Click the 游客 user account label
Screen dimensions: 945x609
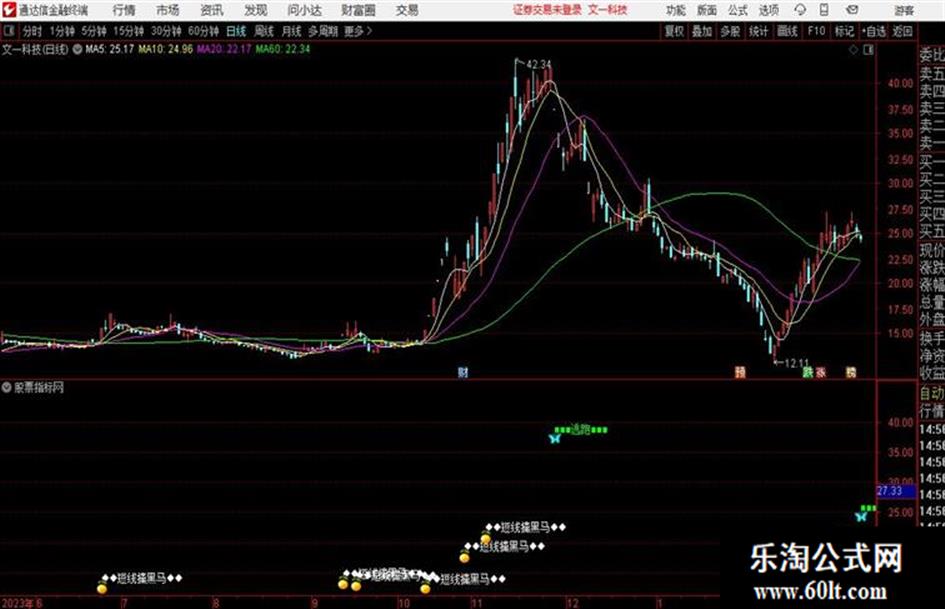point(904,10)
